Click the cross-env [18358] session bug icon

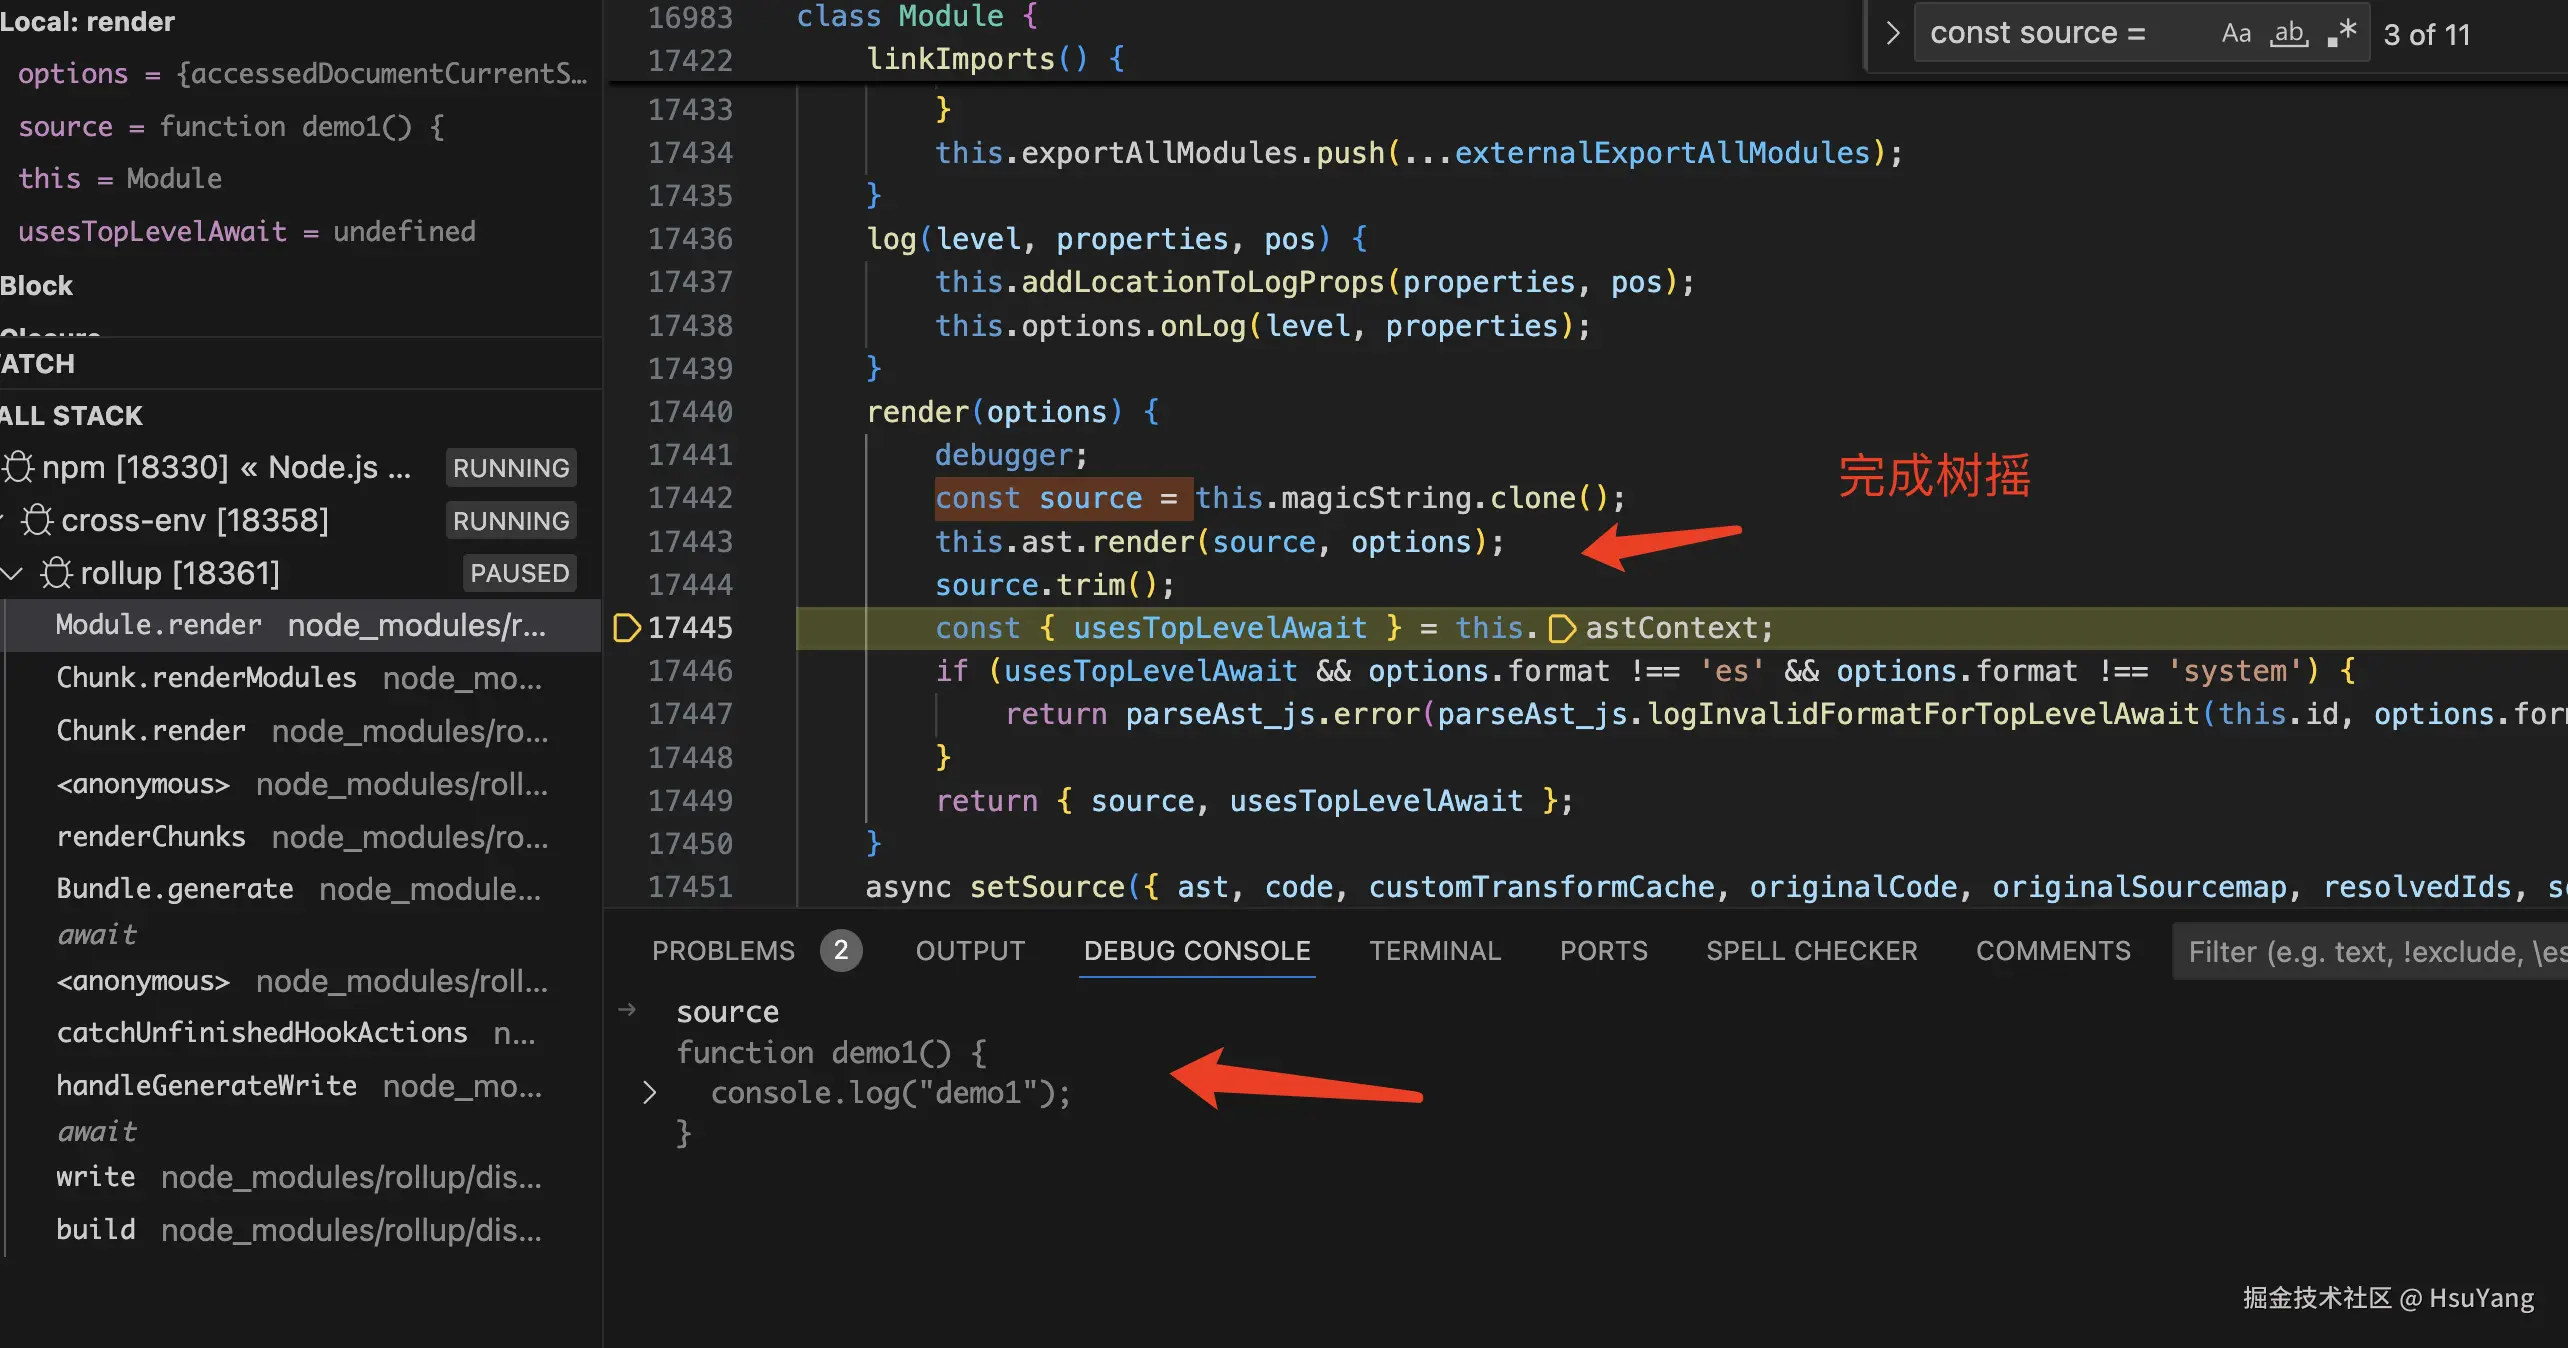38,520
